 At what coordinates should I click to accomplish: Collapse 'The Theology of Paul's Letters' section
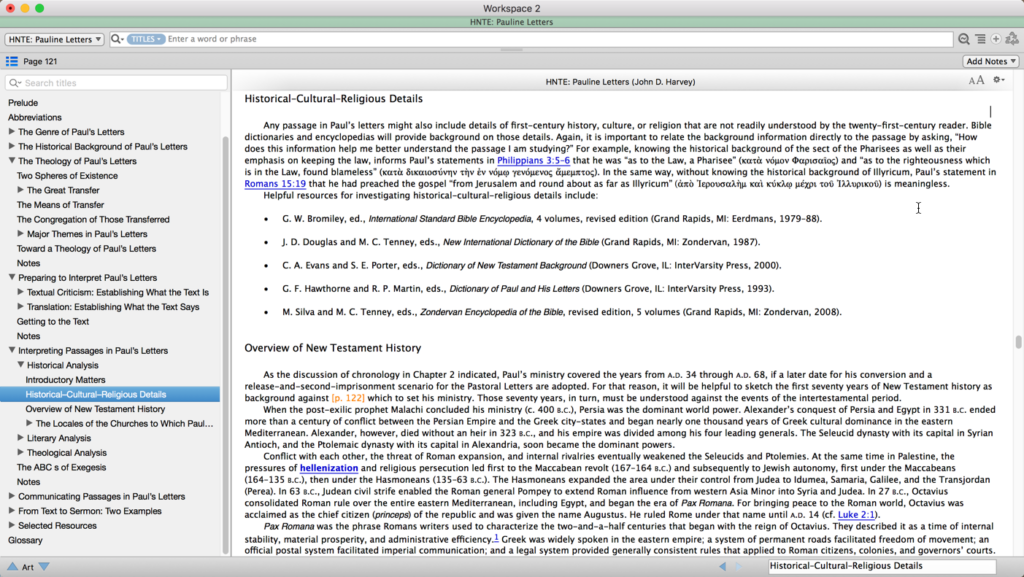coord(10,160)
